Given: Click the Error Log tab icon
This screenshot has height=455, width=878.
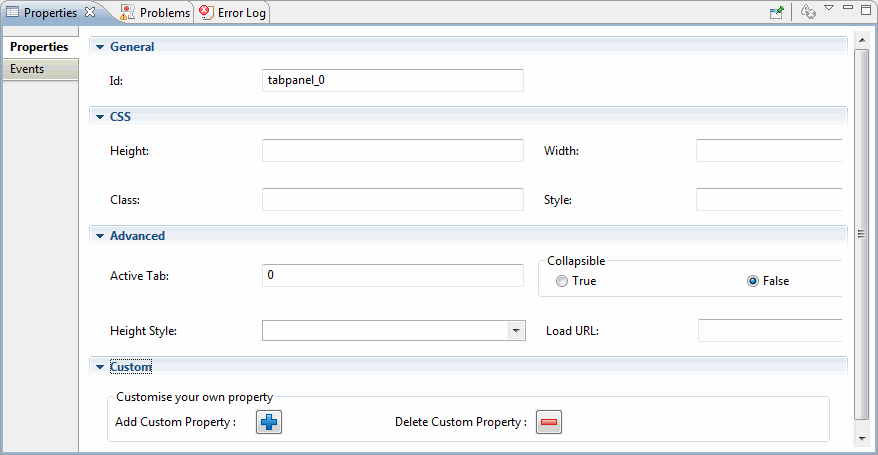Looking at the screenshot, I should [x=207, y=12].
